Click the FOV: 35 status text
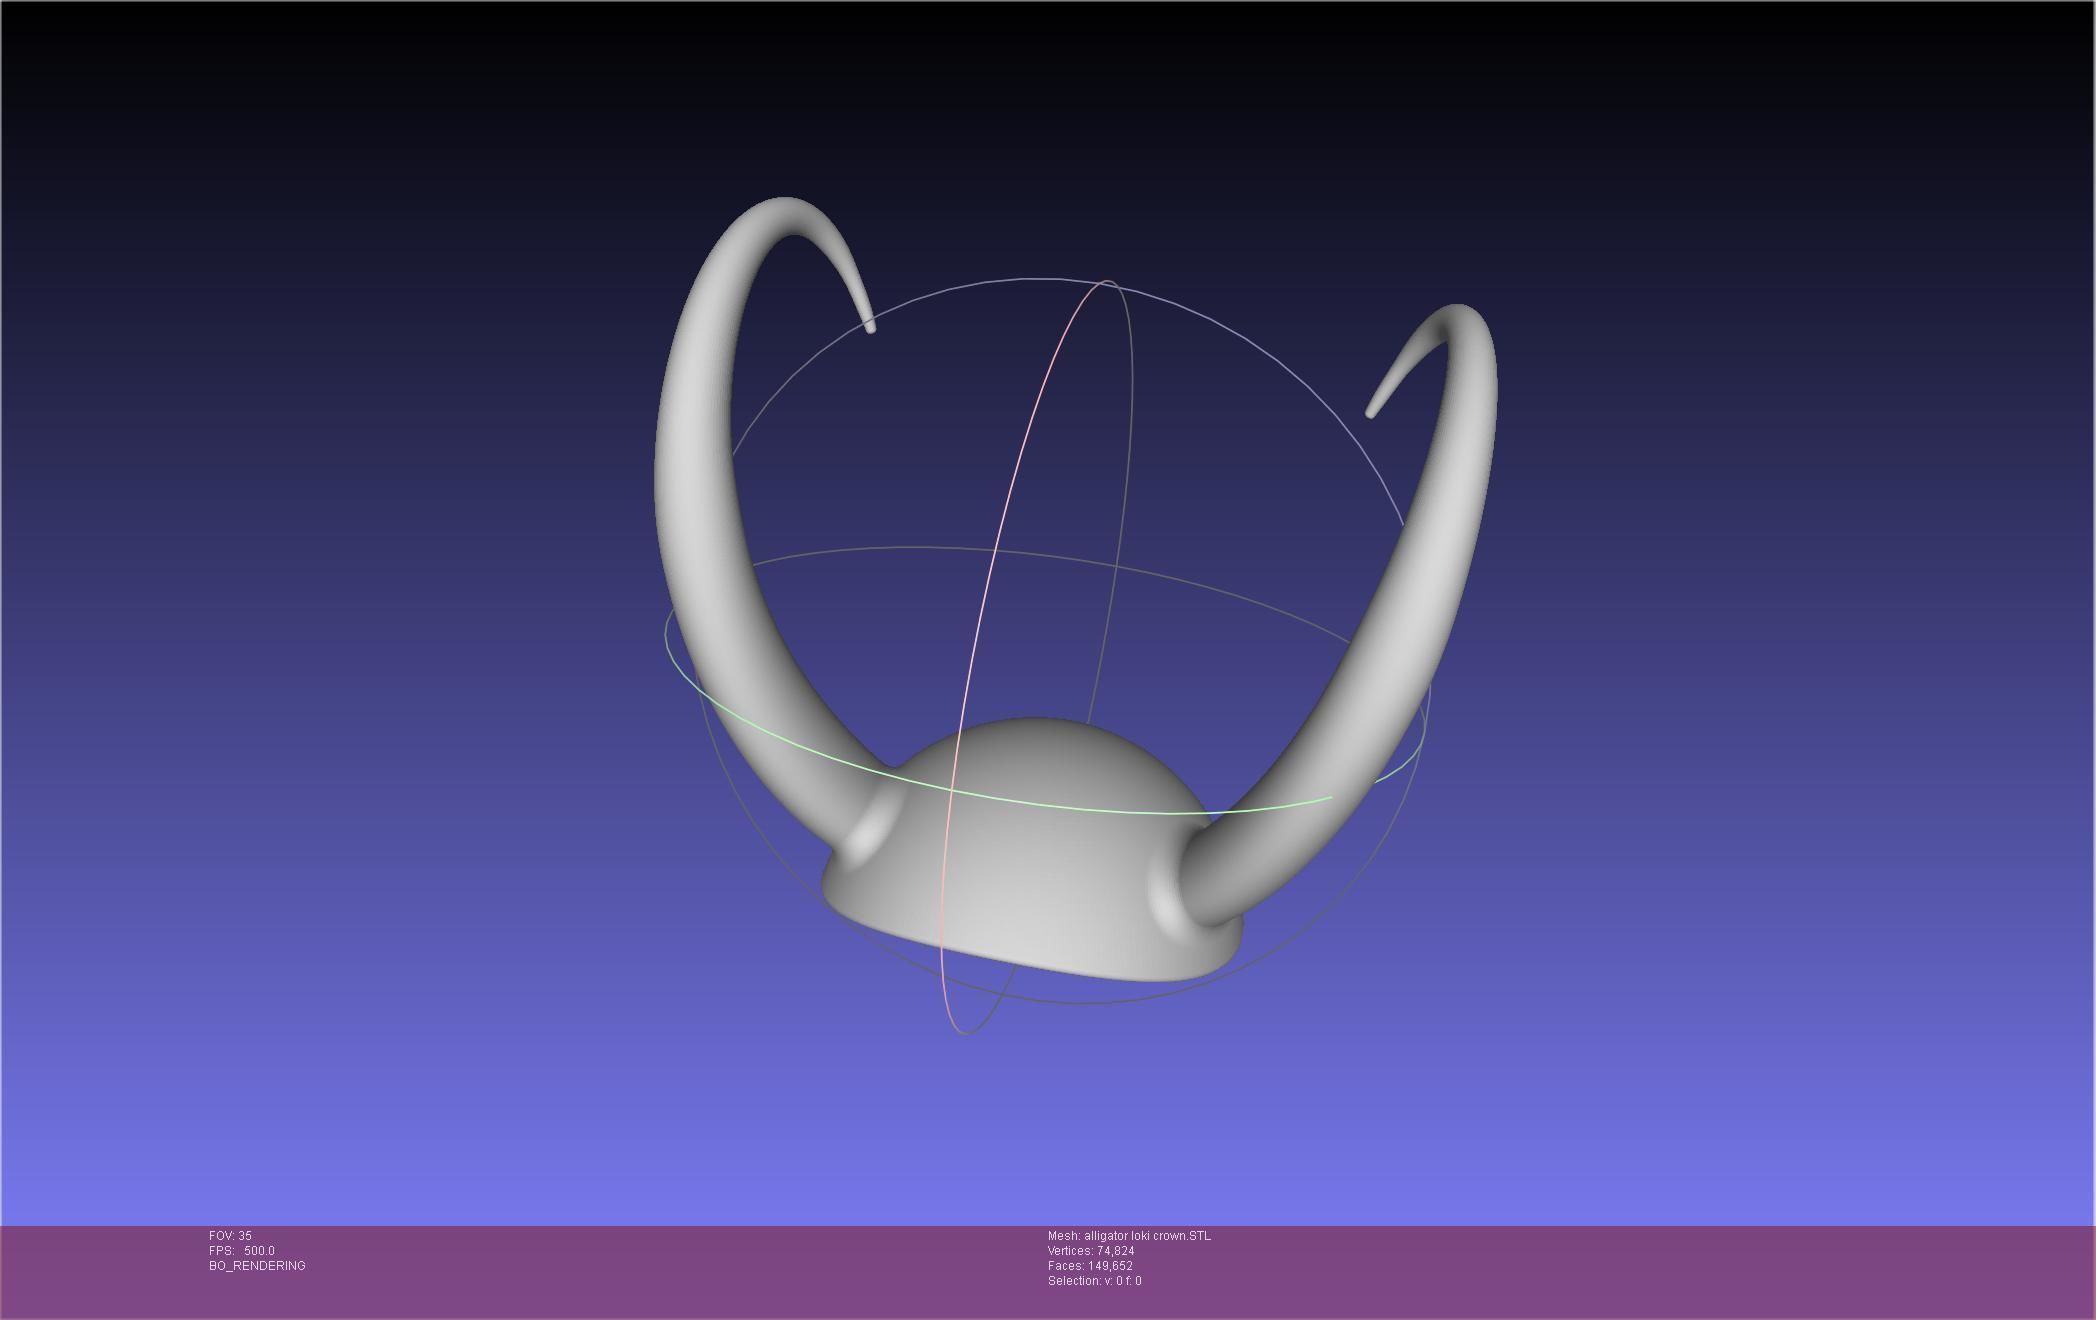 230,1236
